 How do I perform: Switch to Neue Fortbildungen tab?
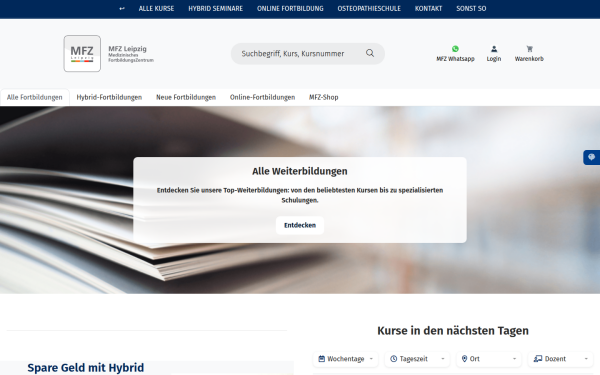(x=186, y=97)
